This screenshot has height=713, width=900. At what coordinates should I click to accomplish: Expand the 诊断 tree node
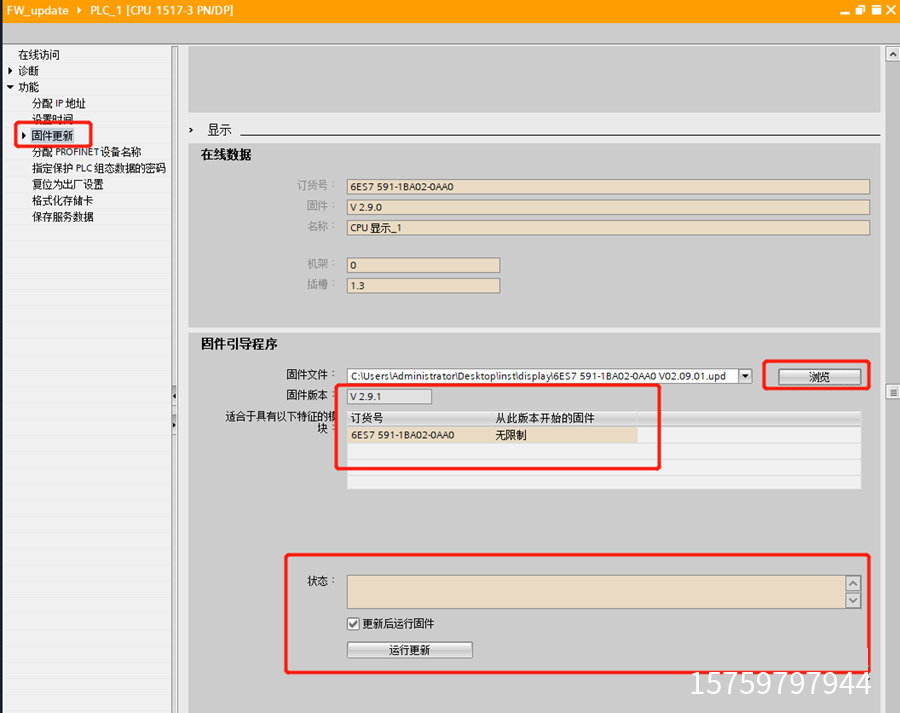click(10, 71)
